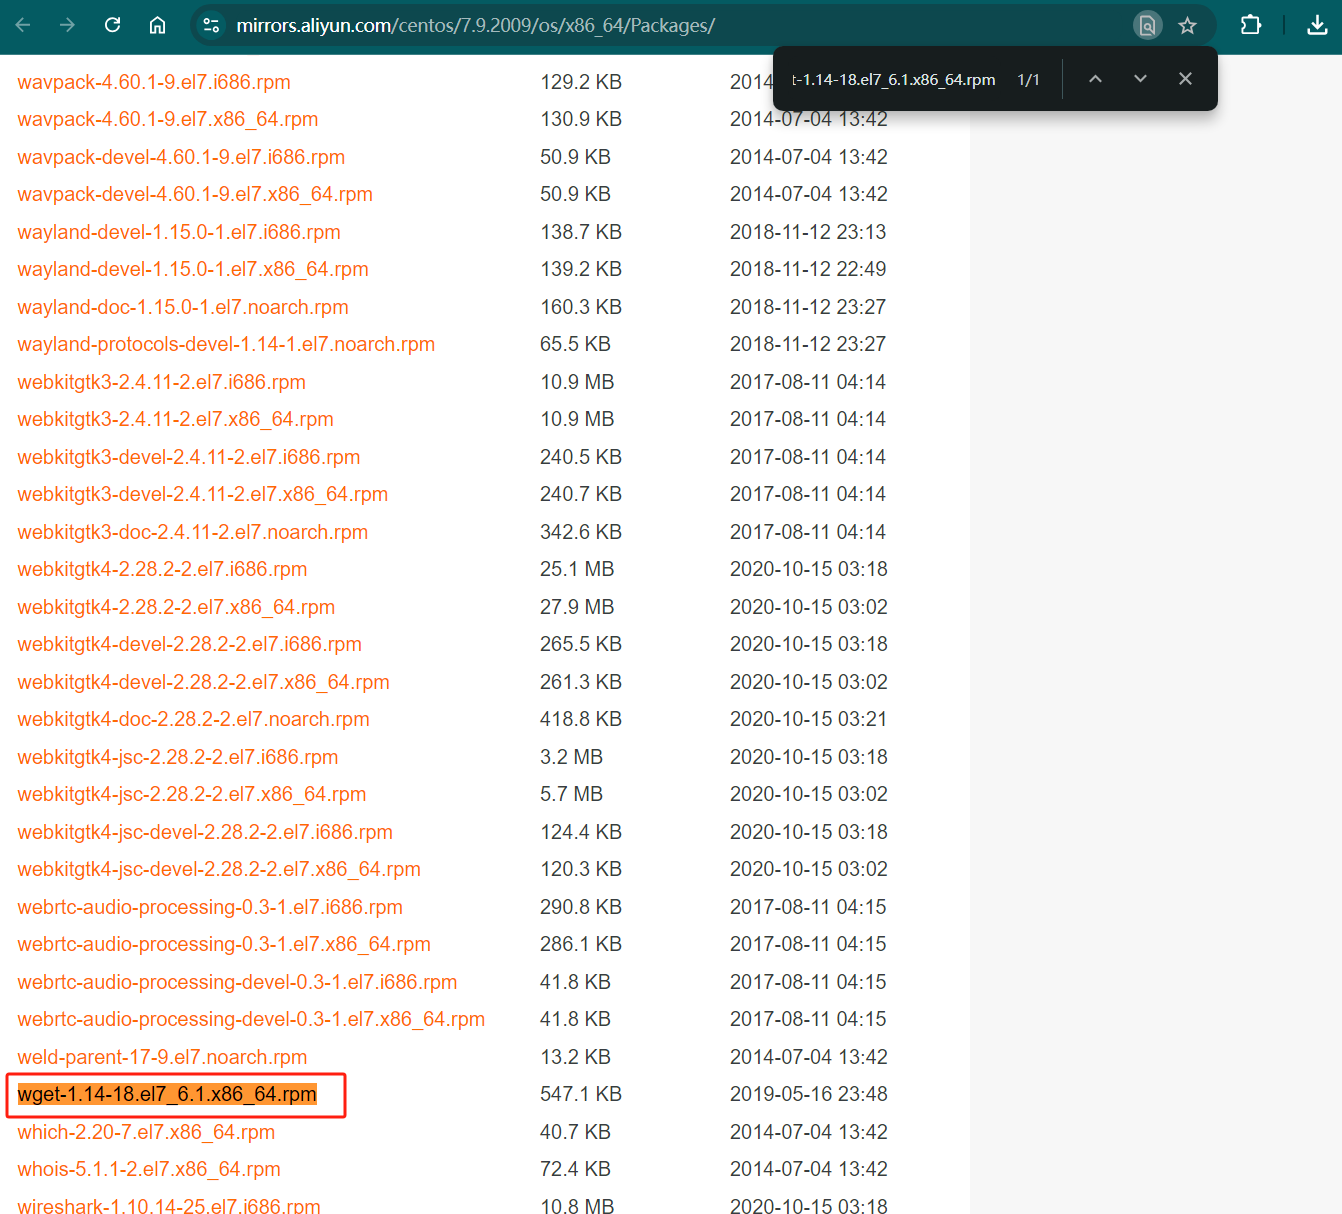The image size is (1342, 1214).
Task: Click the forward navigation arrow
Action: [66, 25]
